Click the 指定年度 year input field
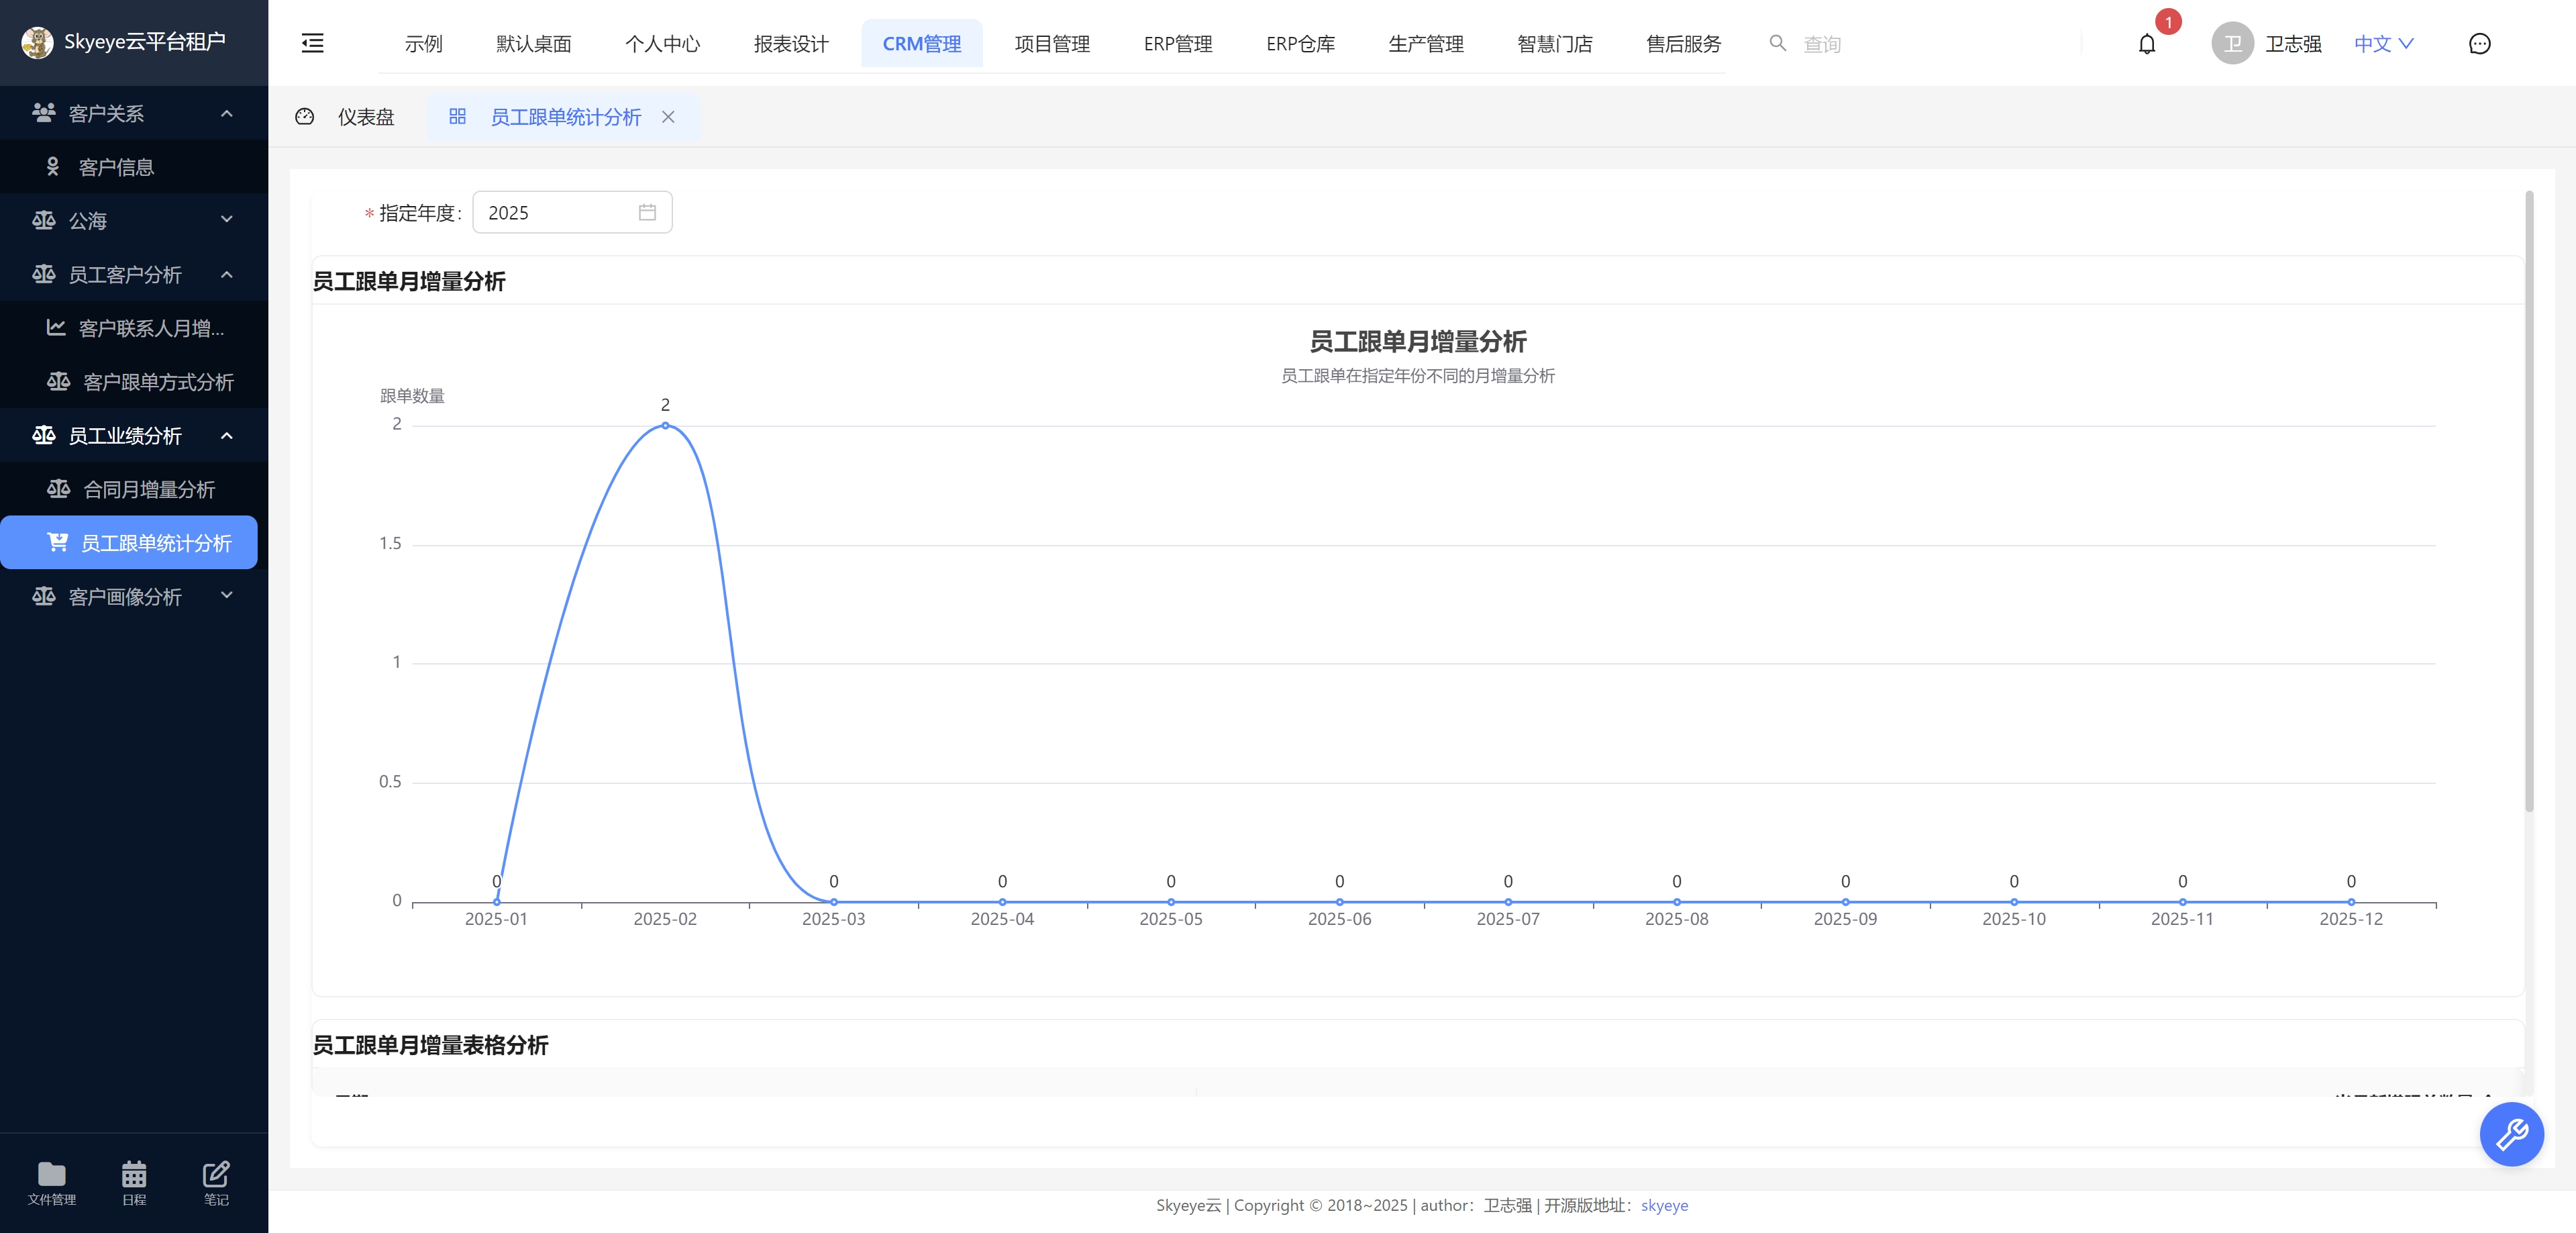The width and height of the screenshot is (2576, 1233). coord(572,212)
